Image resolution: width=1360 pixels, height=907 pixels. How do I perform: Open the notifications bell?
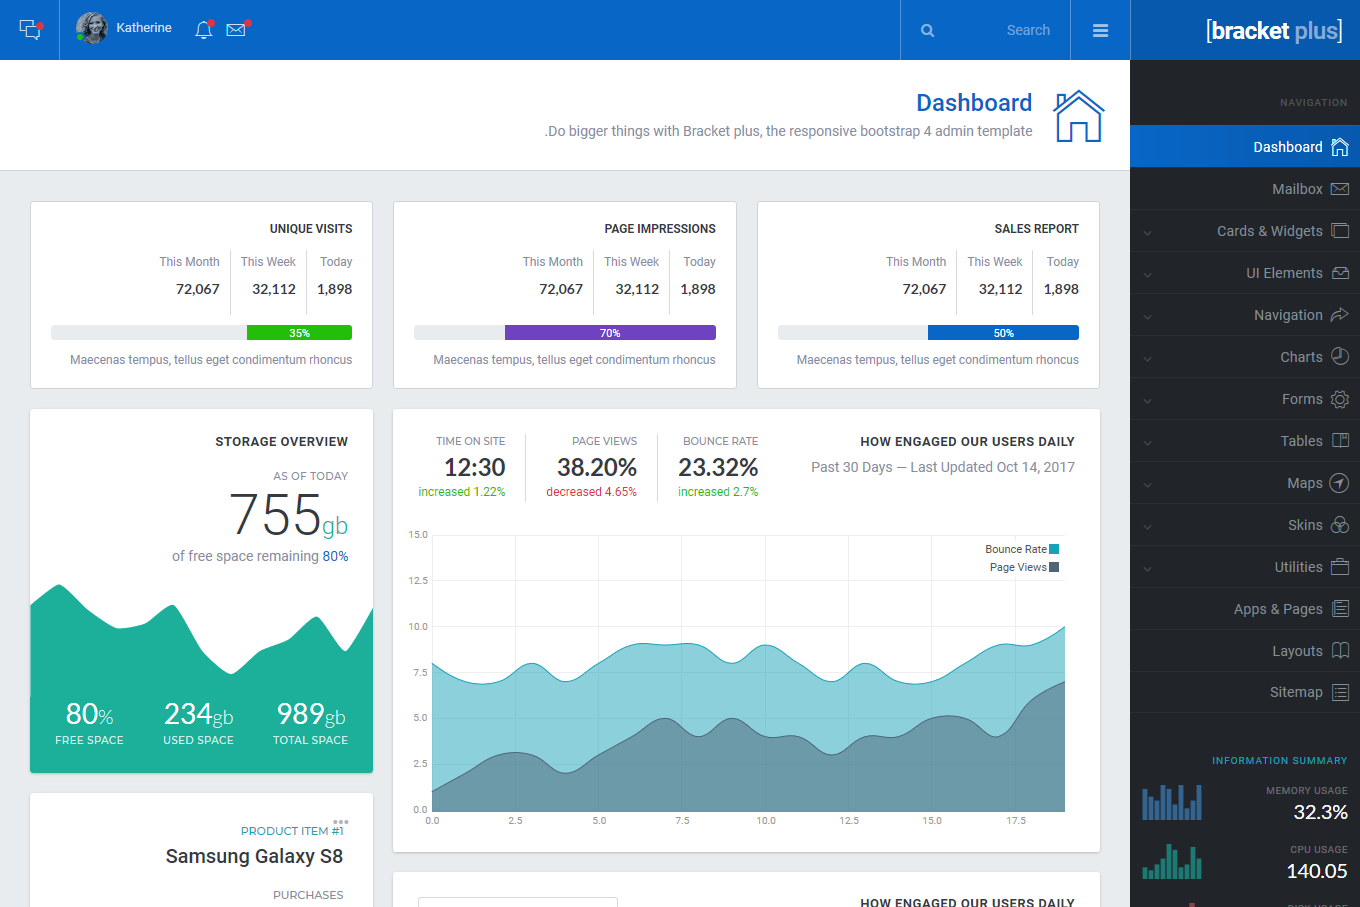pos(204,30)
